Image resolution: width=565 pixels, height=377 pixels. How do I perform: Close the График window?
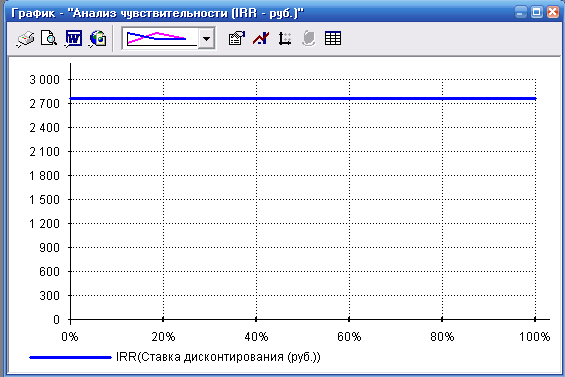(x=553, y=13)
